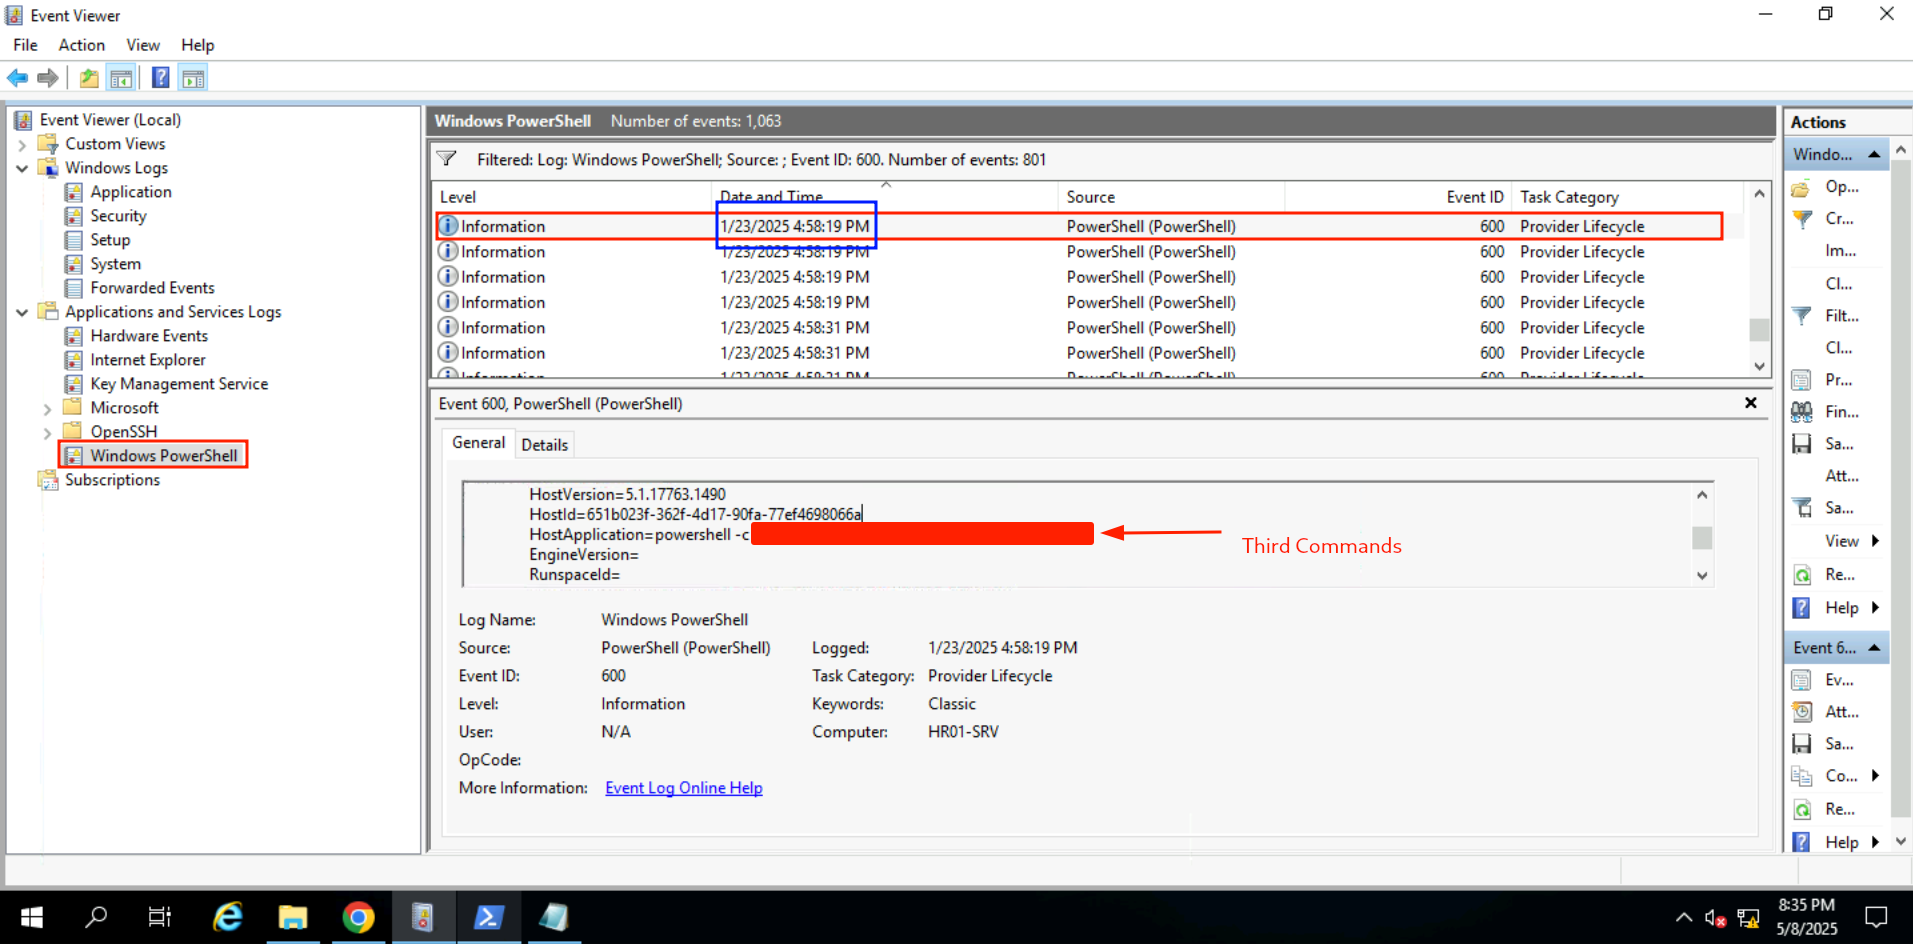Click Show/Hide Action Pane toolbar icon
This screenshot has height=944, width=1913.
point(193,78)
